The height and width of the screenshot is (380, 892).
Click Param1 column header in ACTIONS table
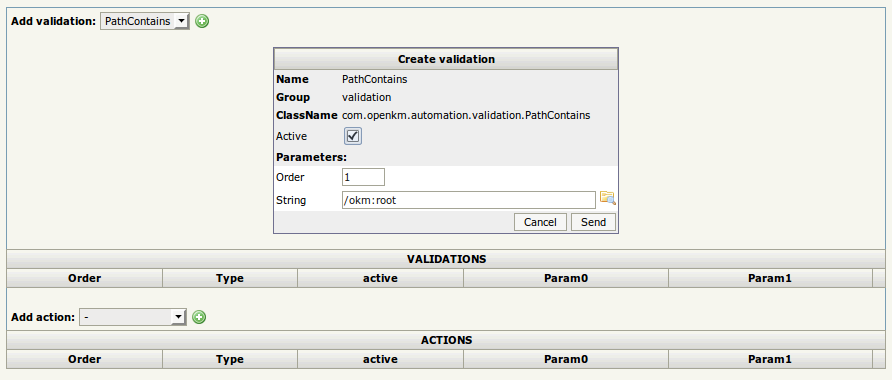tap(770, 359)
